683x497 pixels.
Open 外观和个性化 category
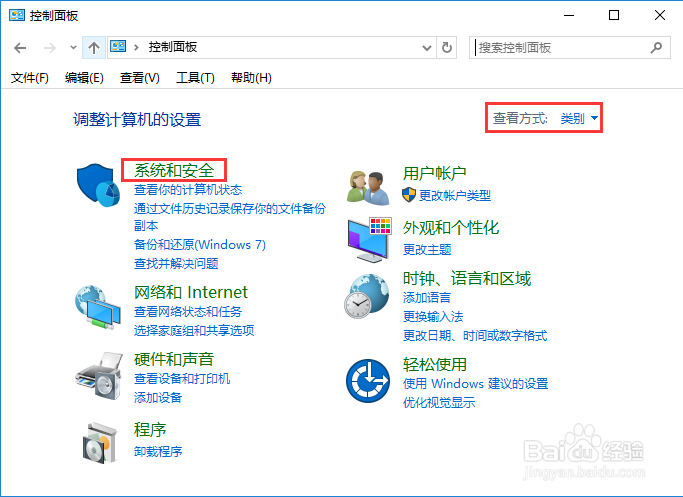click(451, 227)
